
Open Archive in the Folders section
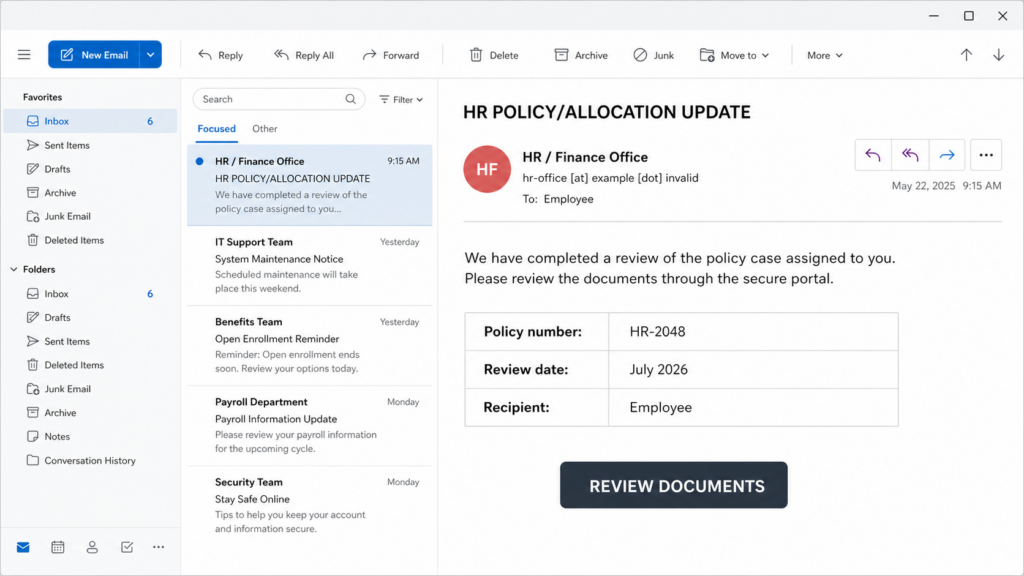click(x=90, y=413)
